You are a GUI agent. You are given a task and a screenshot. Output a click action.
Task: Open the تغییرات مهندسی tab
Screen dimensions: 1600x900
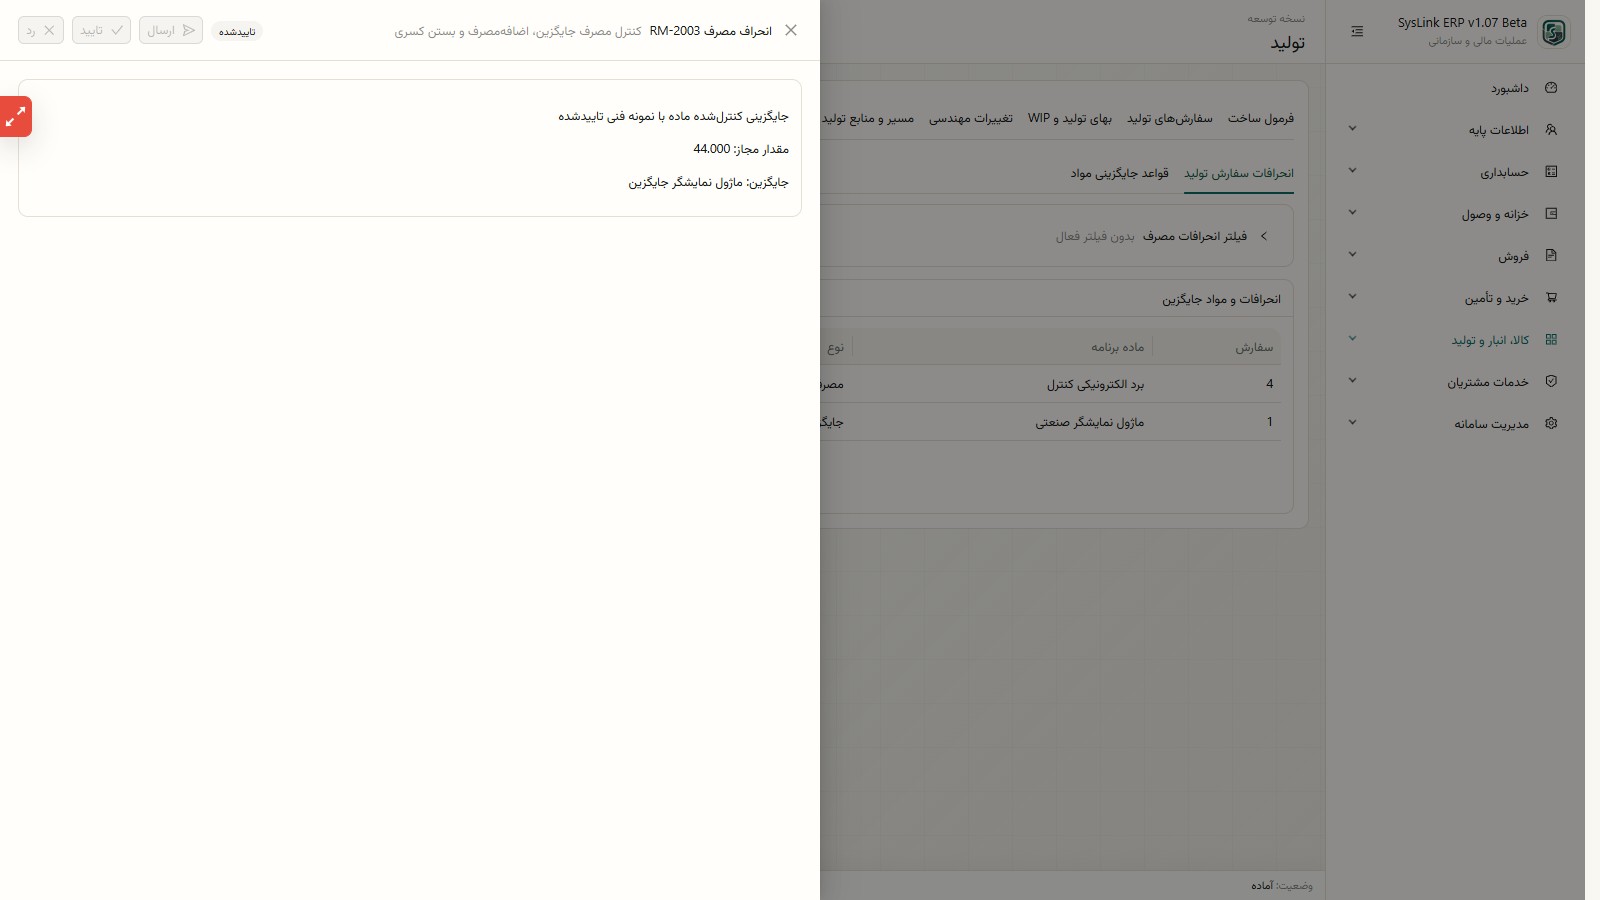point(971,118)
